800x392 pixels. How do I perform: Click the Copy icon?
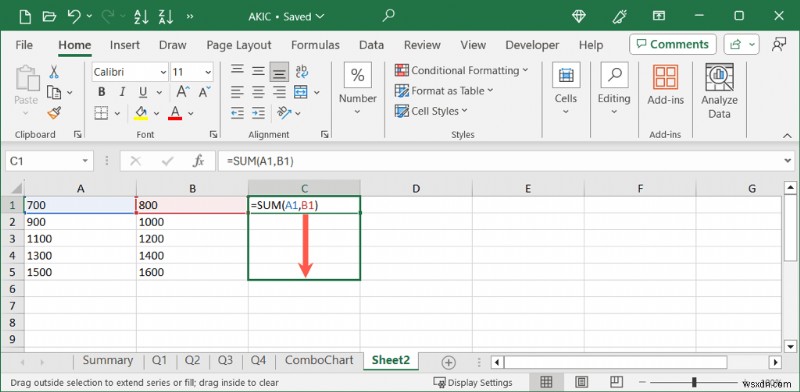(54, 92)
